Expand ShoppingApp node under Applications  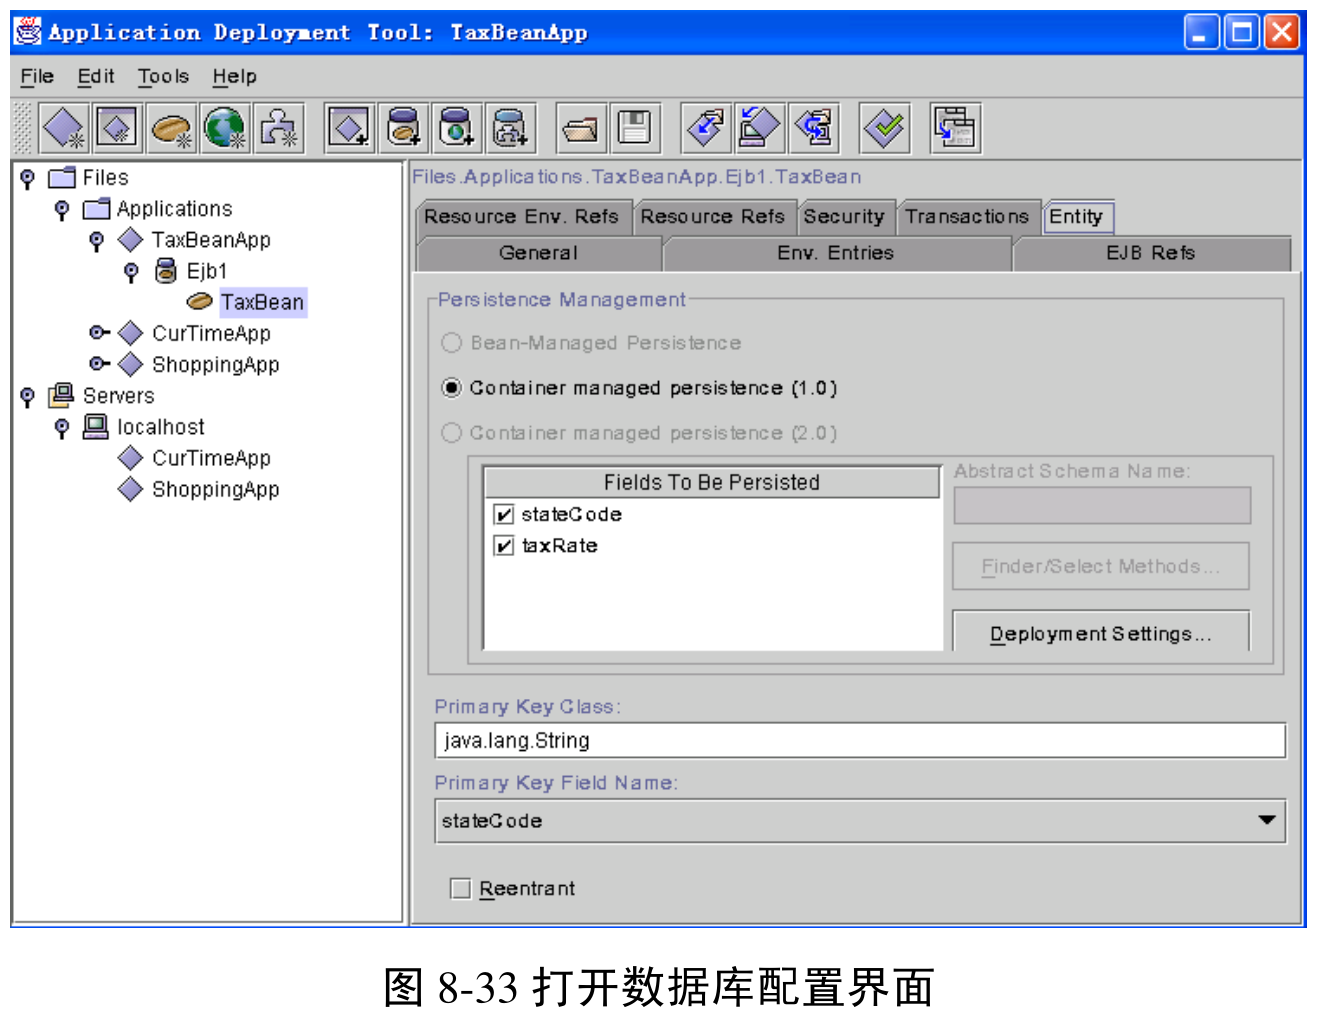click(99, 363)
